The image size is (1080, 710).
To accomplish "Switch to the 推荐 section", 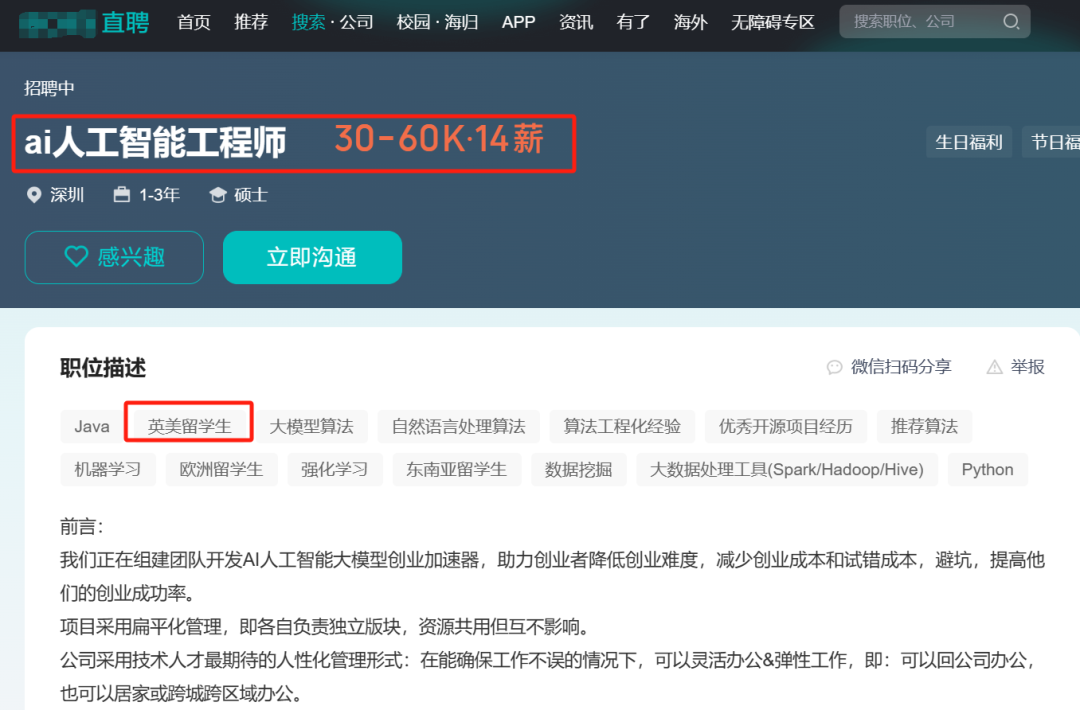I will point(251,22).
